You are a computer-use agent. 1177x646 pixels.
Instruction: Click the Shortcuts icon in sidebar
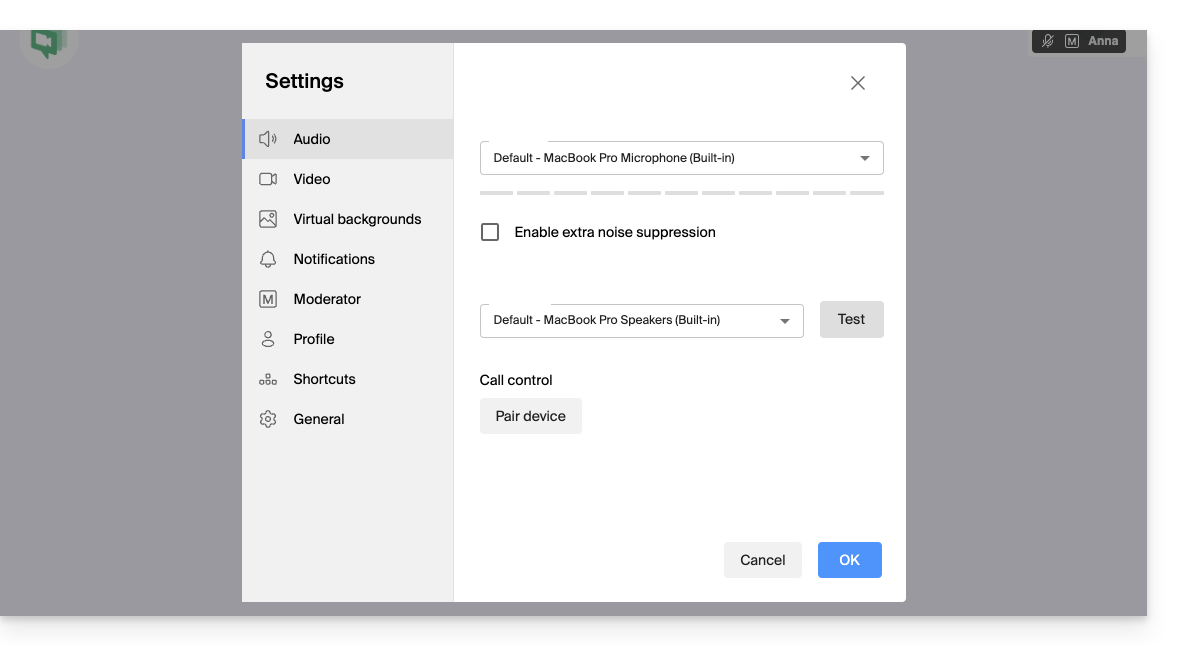(268, 379)
